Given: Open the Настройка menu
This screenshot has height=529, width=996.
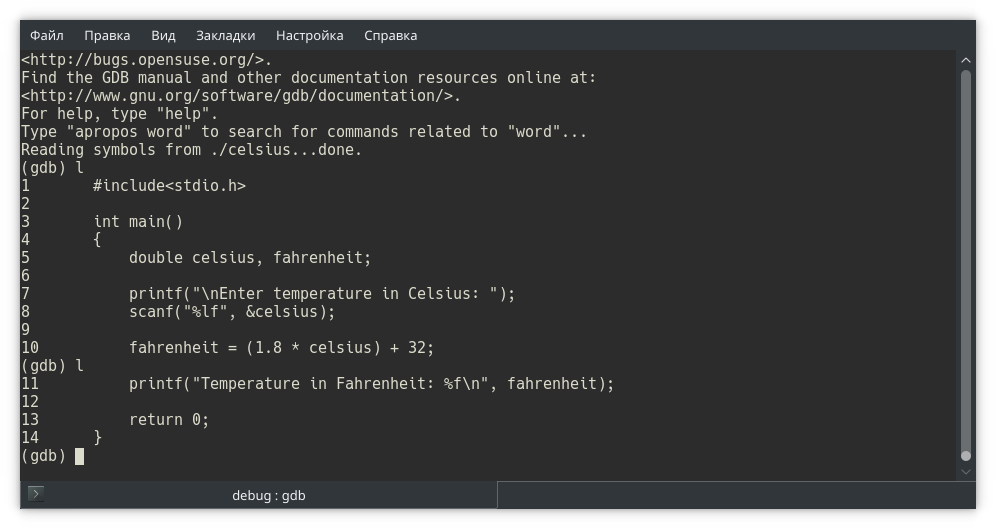Looking at the screenshot, I should 309,35.
